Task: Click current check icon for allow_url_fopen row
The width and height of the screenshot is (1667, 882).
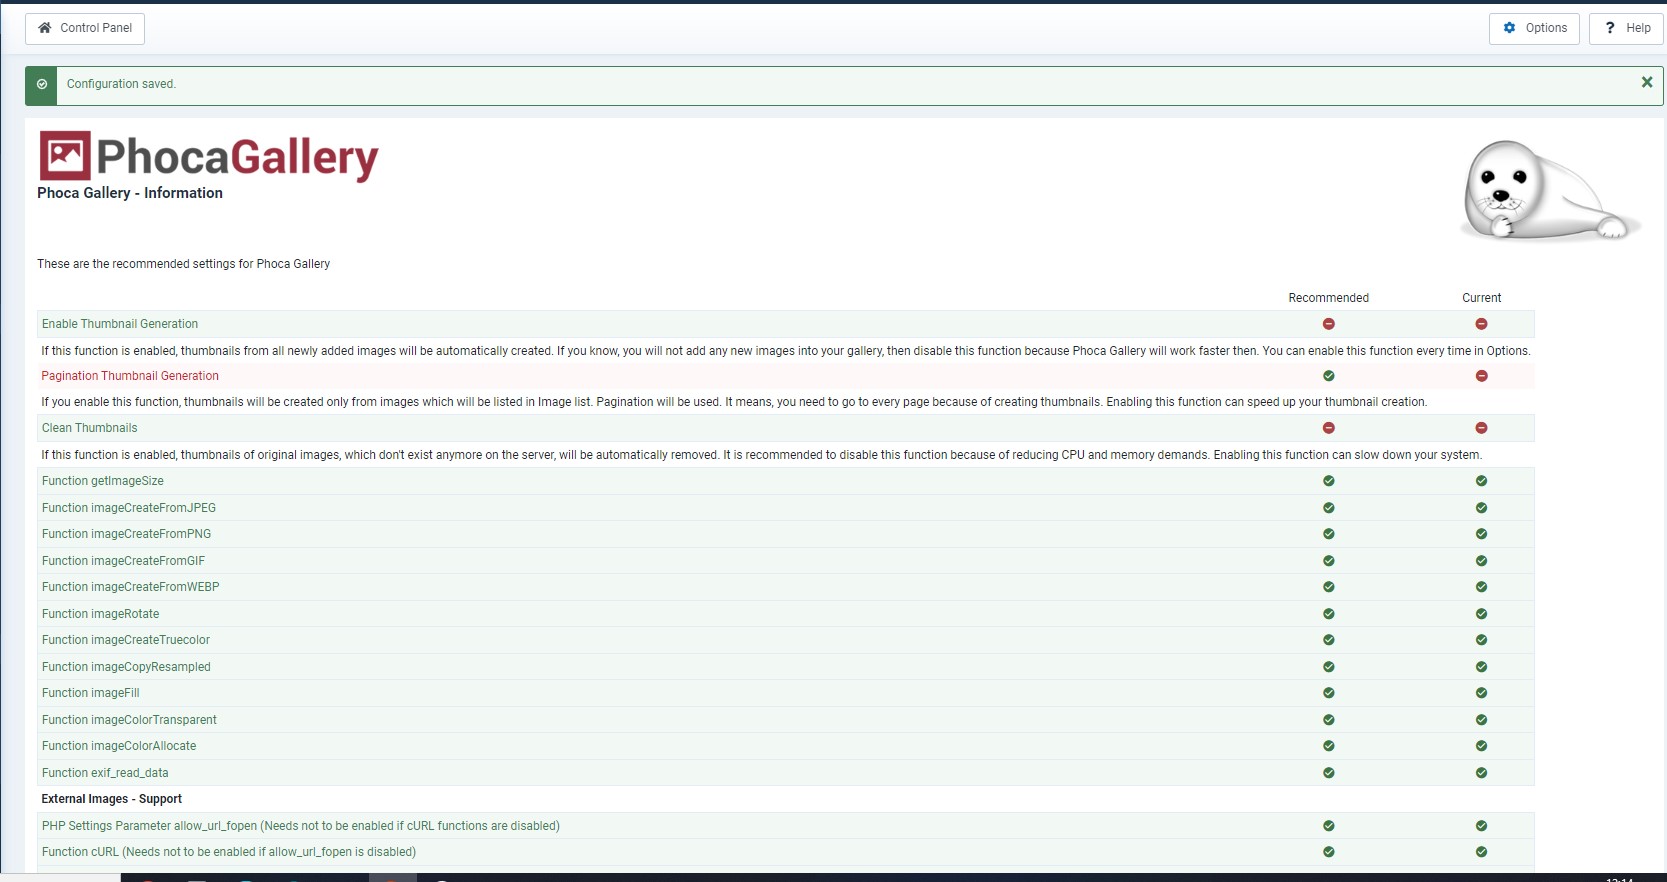Action: pyautogui.click(x=1482, y=826)
